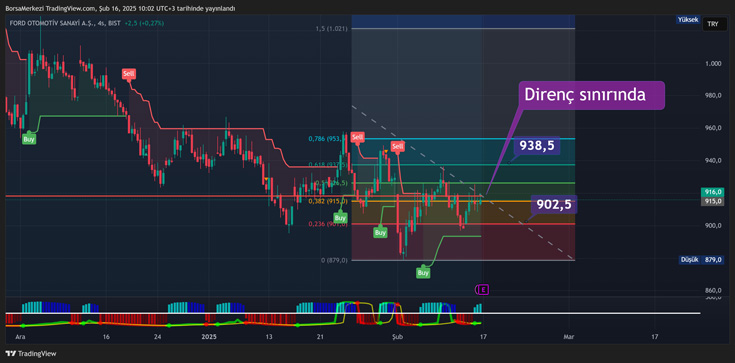Click the Buy label under the 0,236 level
735x363 pixels.
(x=381, y=232)
